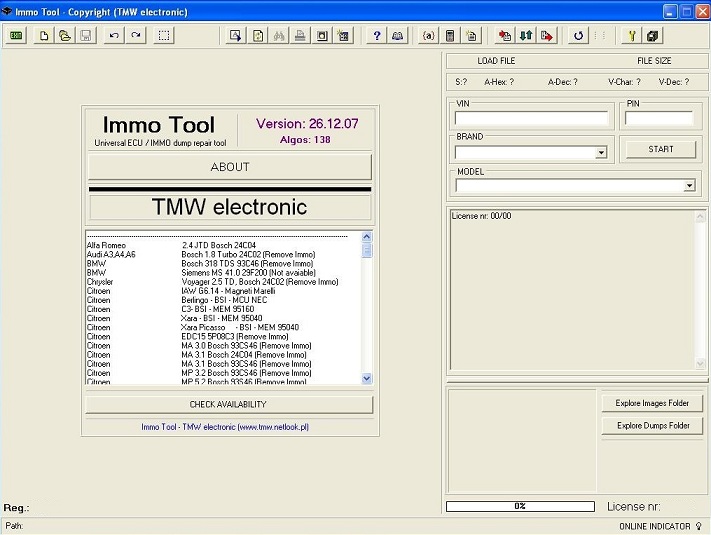
Task: Click the ABOUT button
Action: (230, 167)
